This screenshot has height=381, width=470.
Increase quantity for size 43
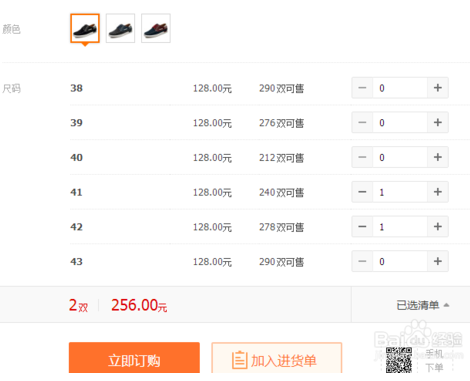[x=438, y=261]
